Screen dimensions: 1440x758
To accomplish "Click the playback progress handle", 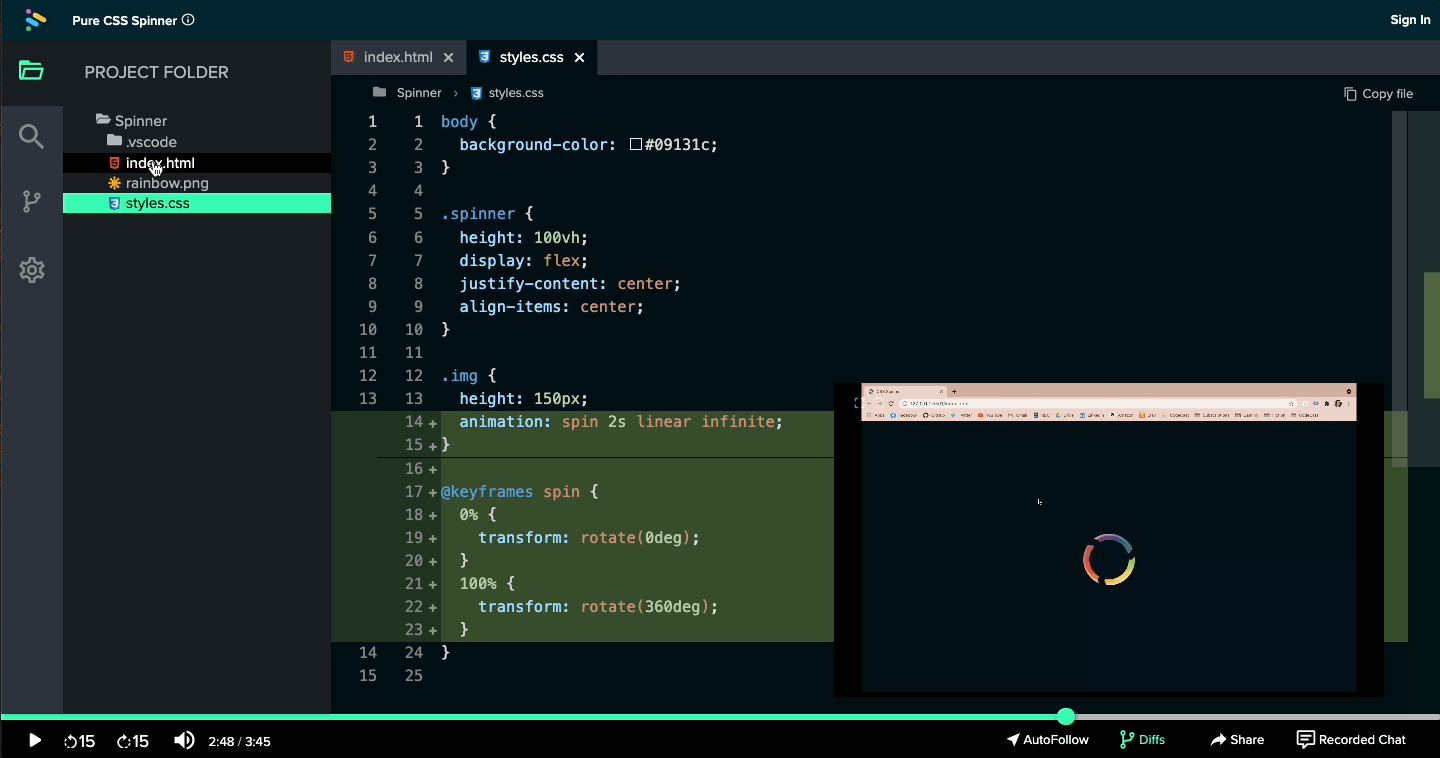I will tap(1066, 716).
